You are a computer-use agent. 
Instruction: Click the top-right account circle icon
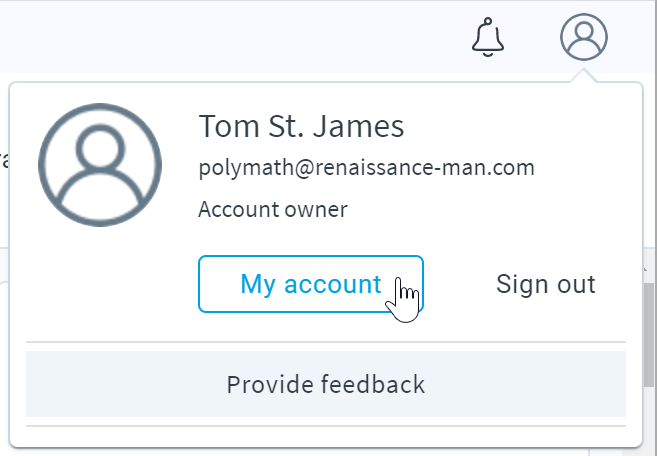584,37
